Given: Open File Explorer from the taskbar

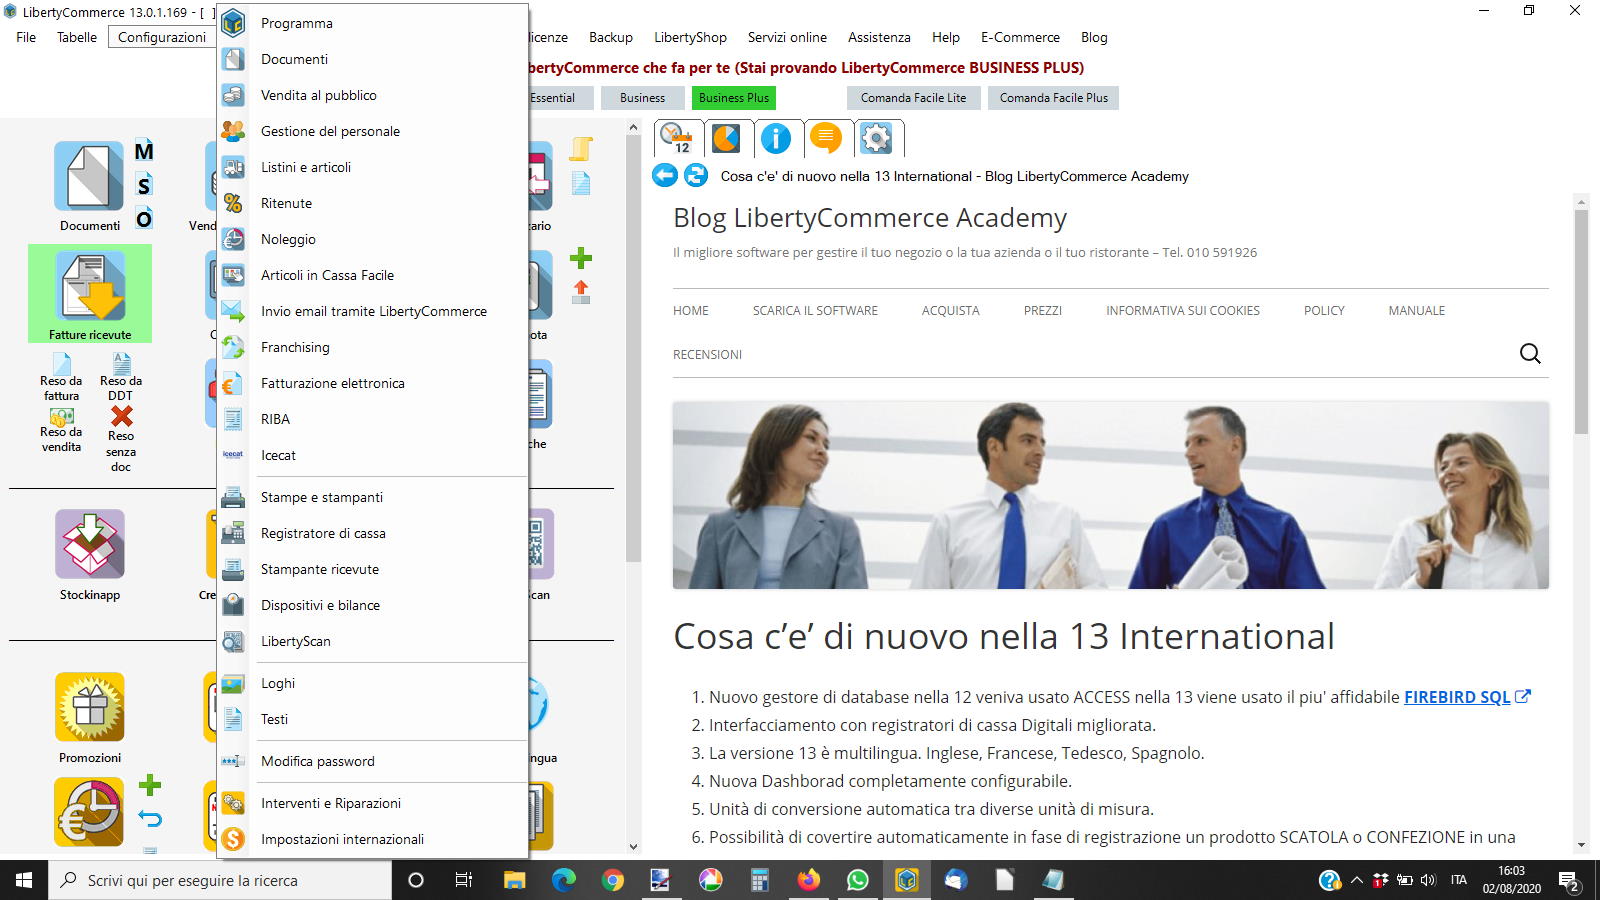Looking at the screenshot, I should click(x=514, y=880).
